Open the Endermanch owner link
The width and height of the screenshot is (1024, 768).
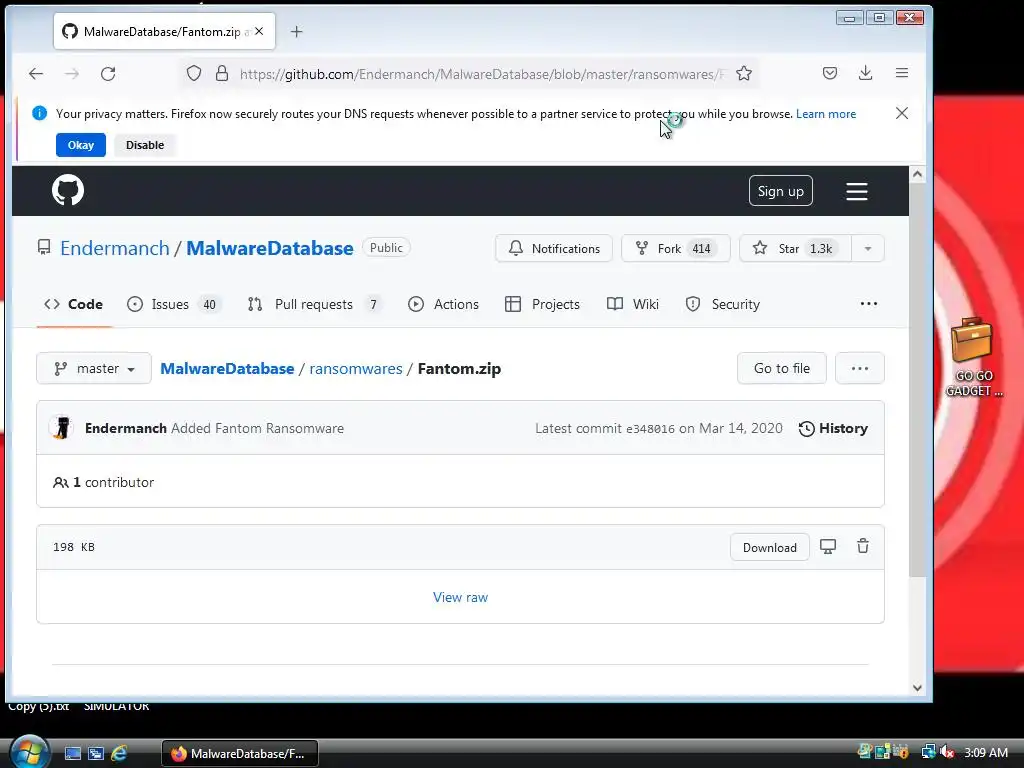click(x=115, y=248)
